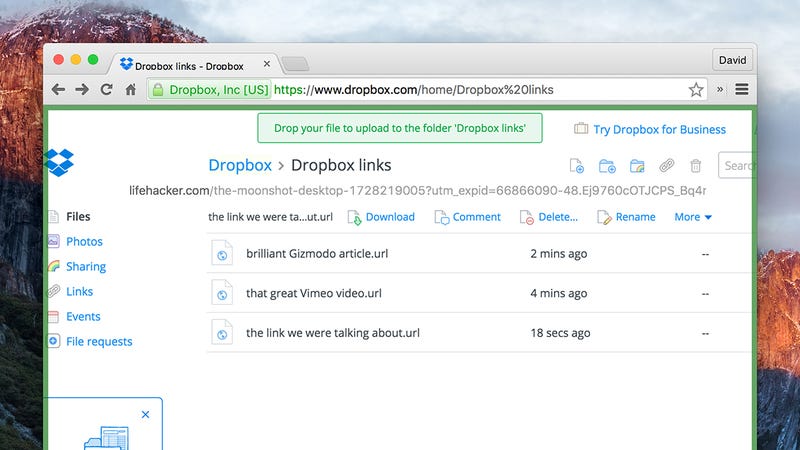Click the '4 mins ago' timestamp
This screenshot has height=450, width=800.
[559, 293]
